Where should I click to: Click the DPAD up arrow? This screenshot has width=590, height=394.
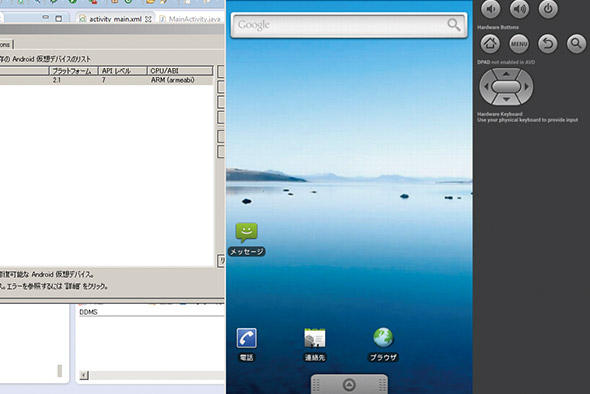(x=506, y=74)
